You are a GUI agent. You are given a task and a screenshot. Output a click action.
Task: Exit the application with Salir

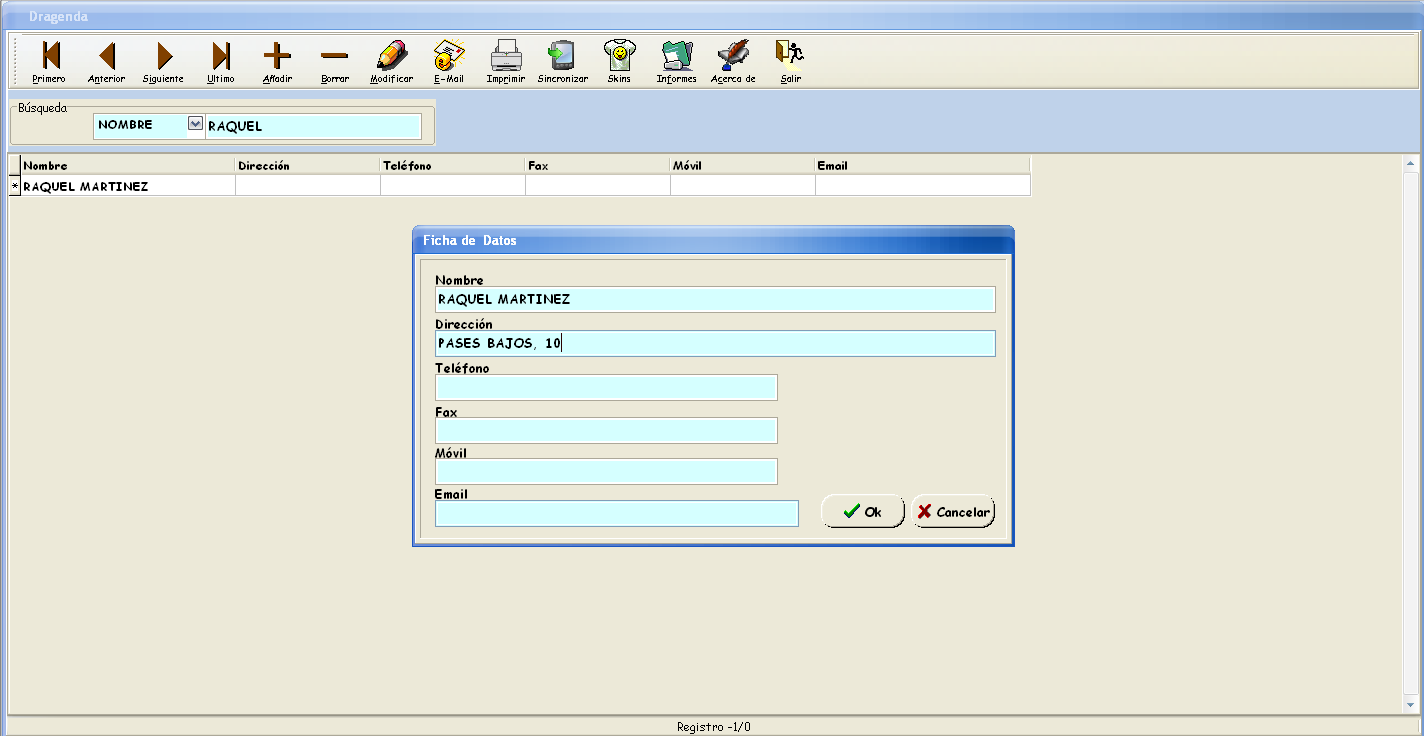(x=791, y=62)
